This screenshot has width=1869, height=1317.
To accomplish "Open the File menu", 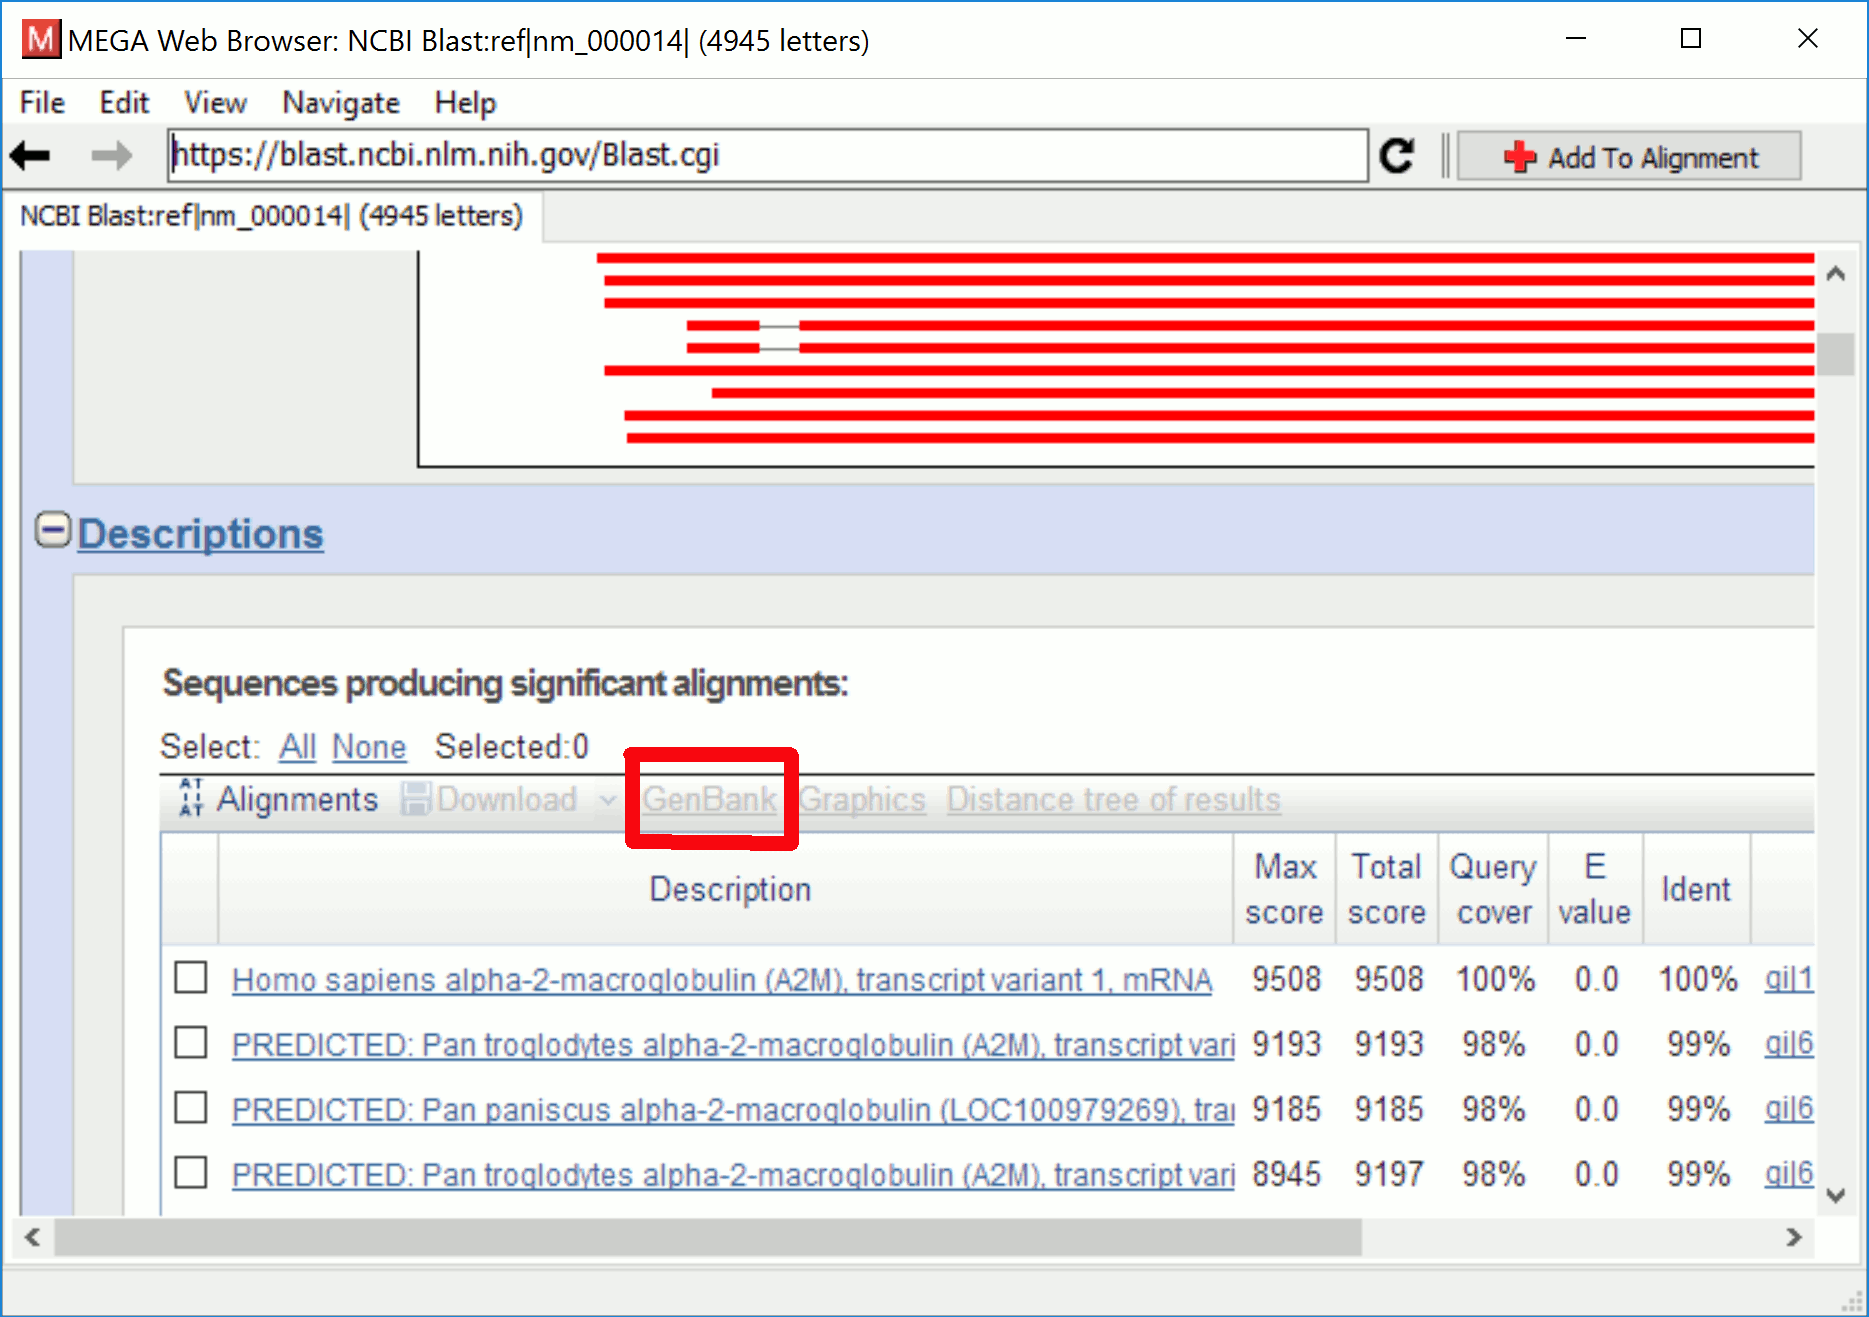I will click(42, 102).
